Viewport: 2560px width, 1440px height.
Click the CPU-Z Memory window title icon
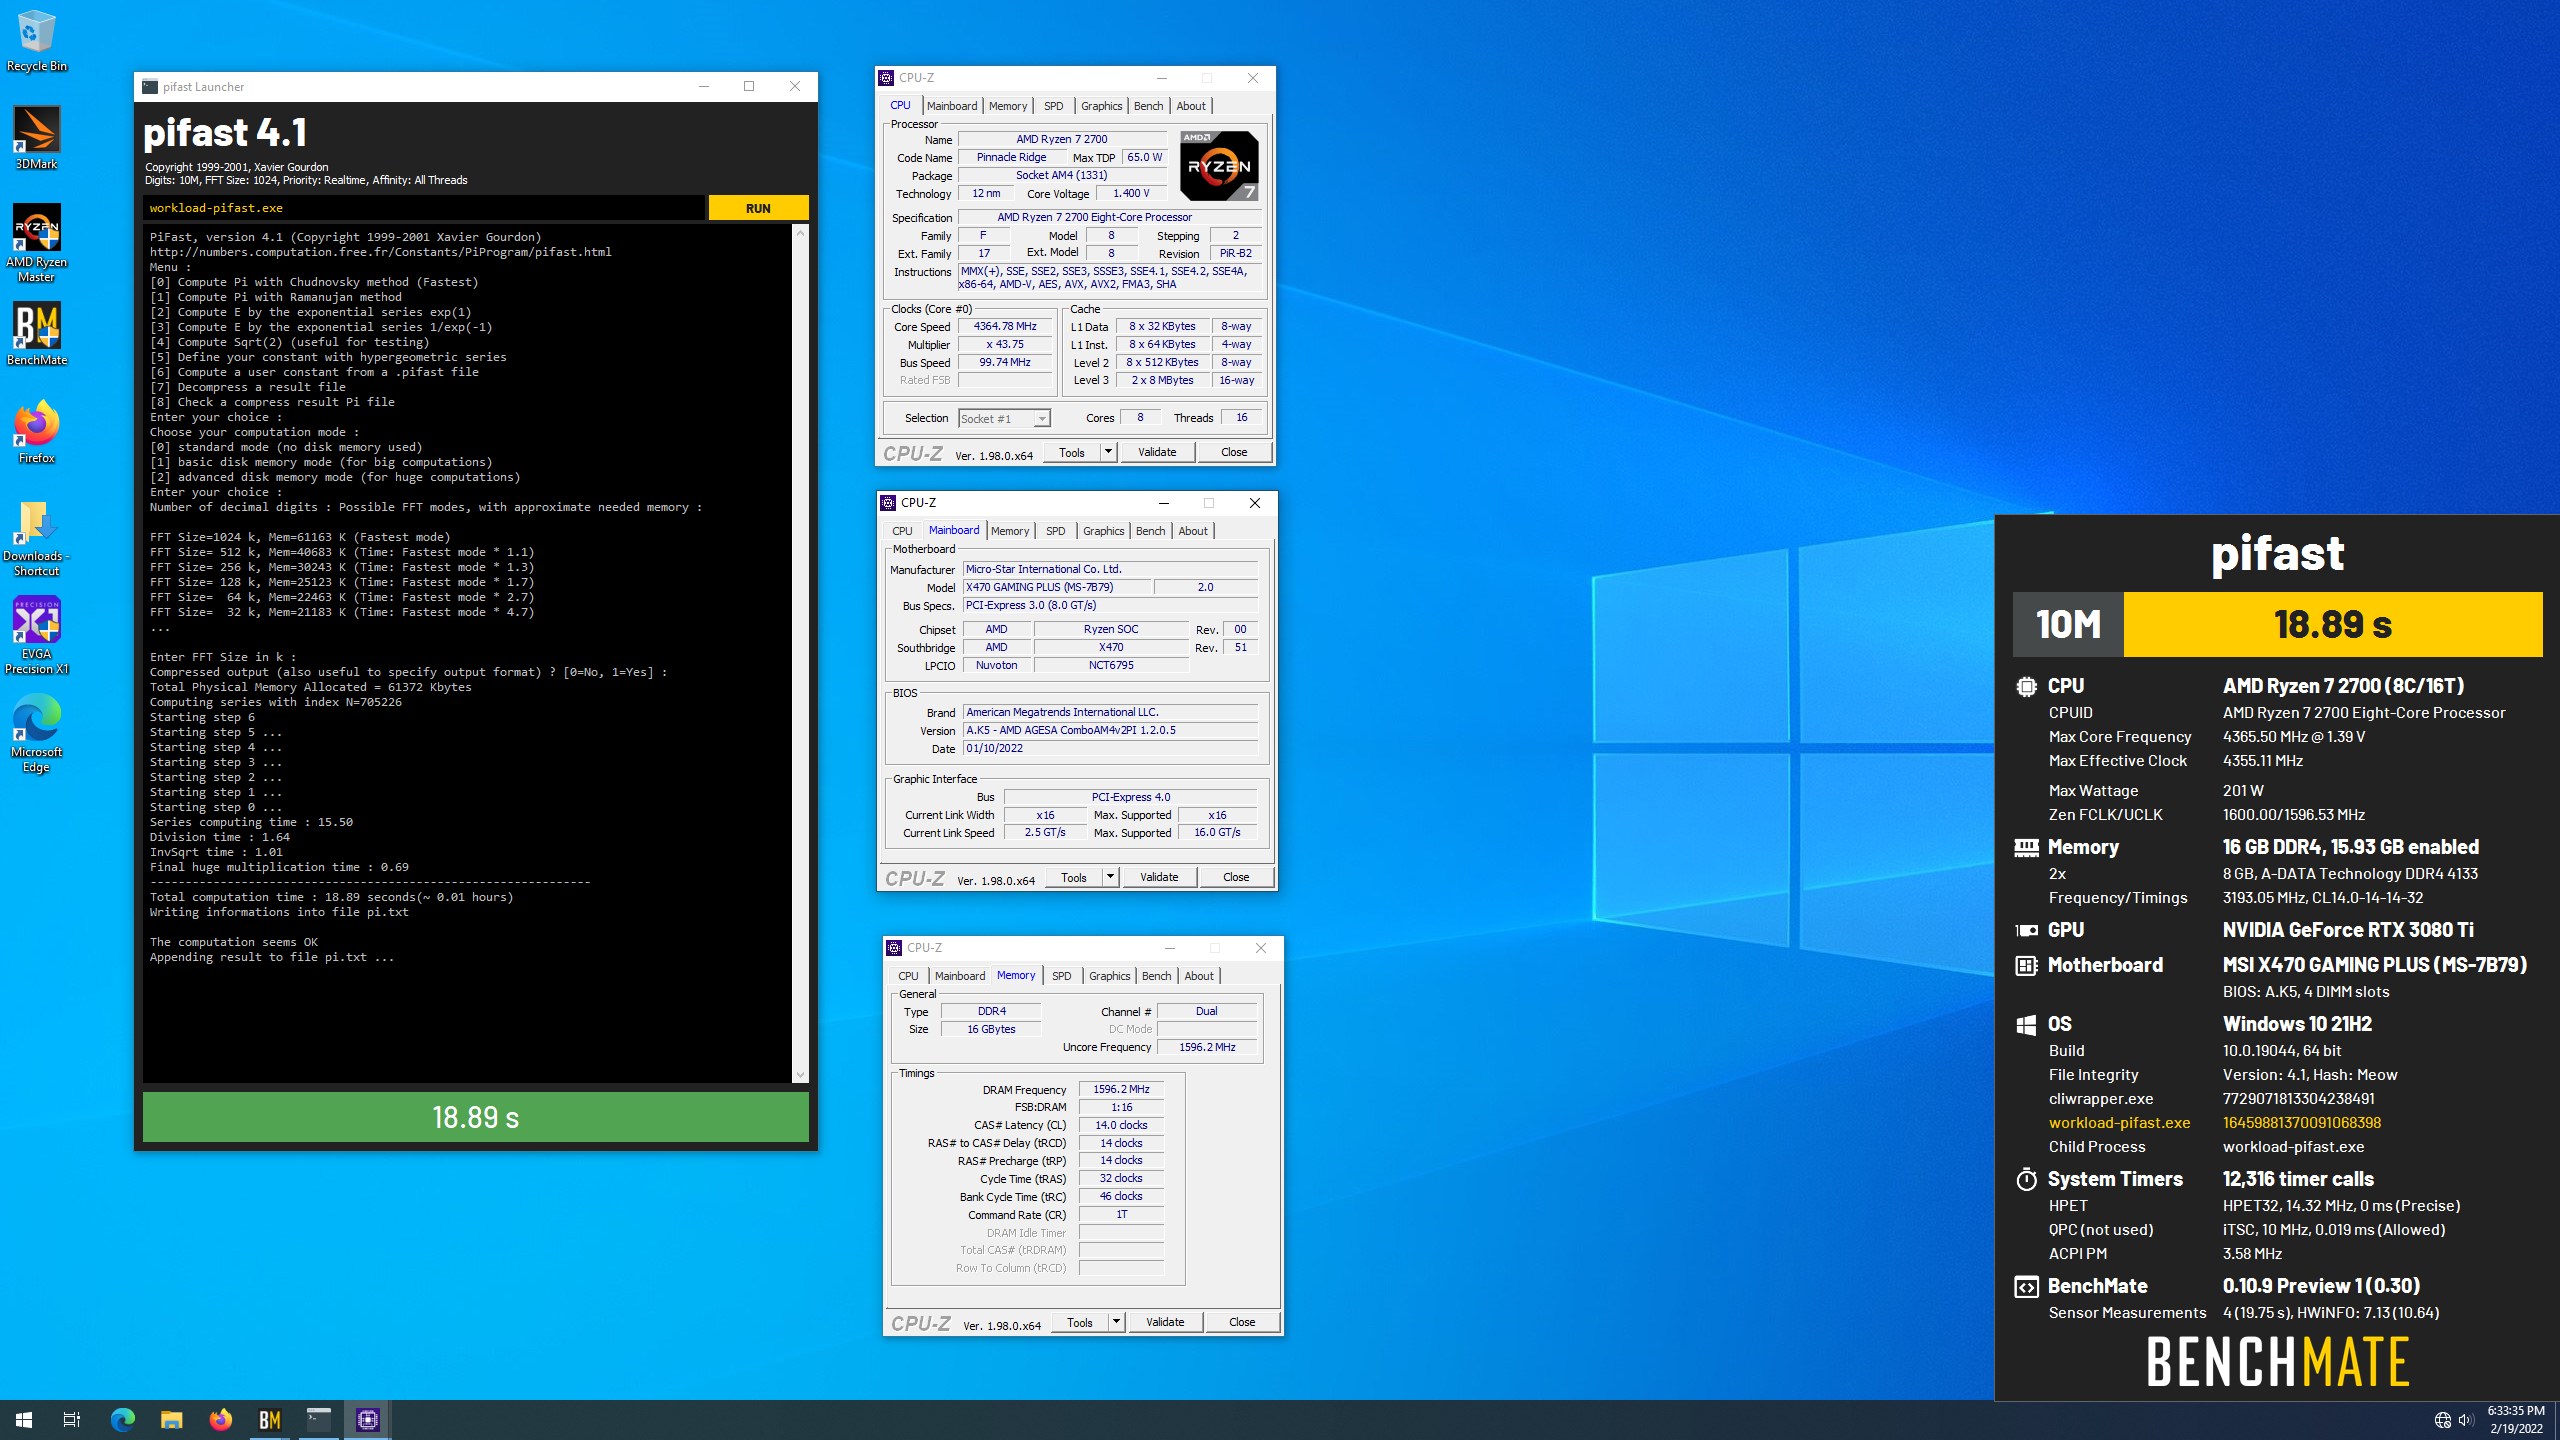pyautogui.click(x=894, y=948)
